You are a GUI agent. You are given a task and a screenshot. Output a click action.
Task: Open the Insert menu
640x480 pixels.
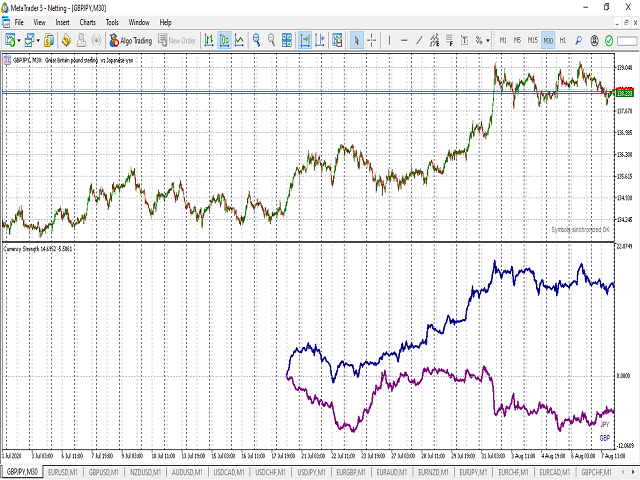click(63, 21)
